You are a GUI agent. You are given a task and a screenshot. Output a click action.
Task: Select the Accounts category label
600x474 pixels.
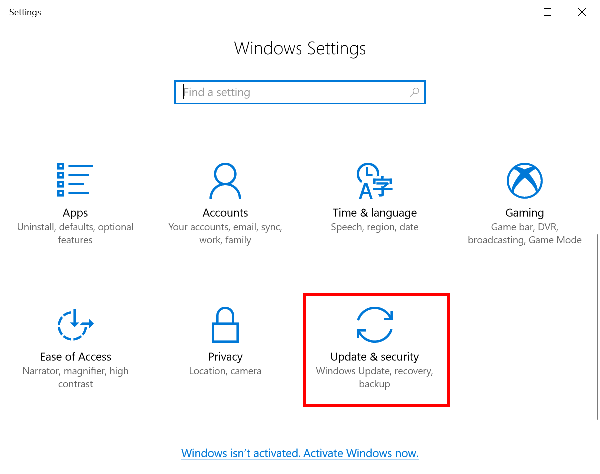point(225,213)
